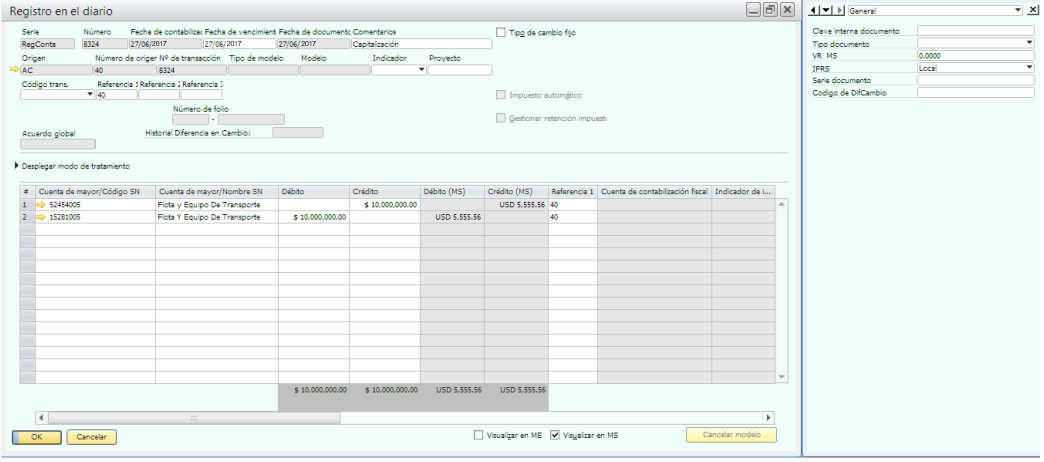
Task: Click the link arrow beside the Origen field
Action: coord(14,70)
